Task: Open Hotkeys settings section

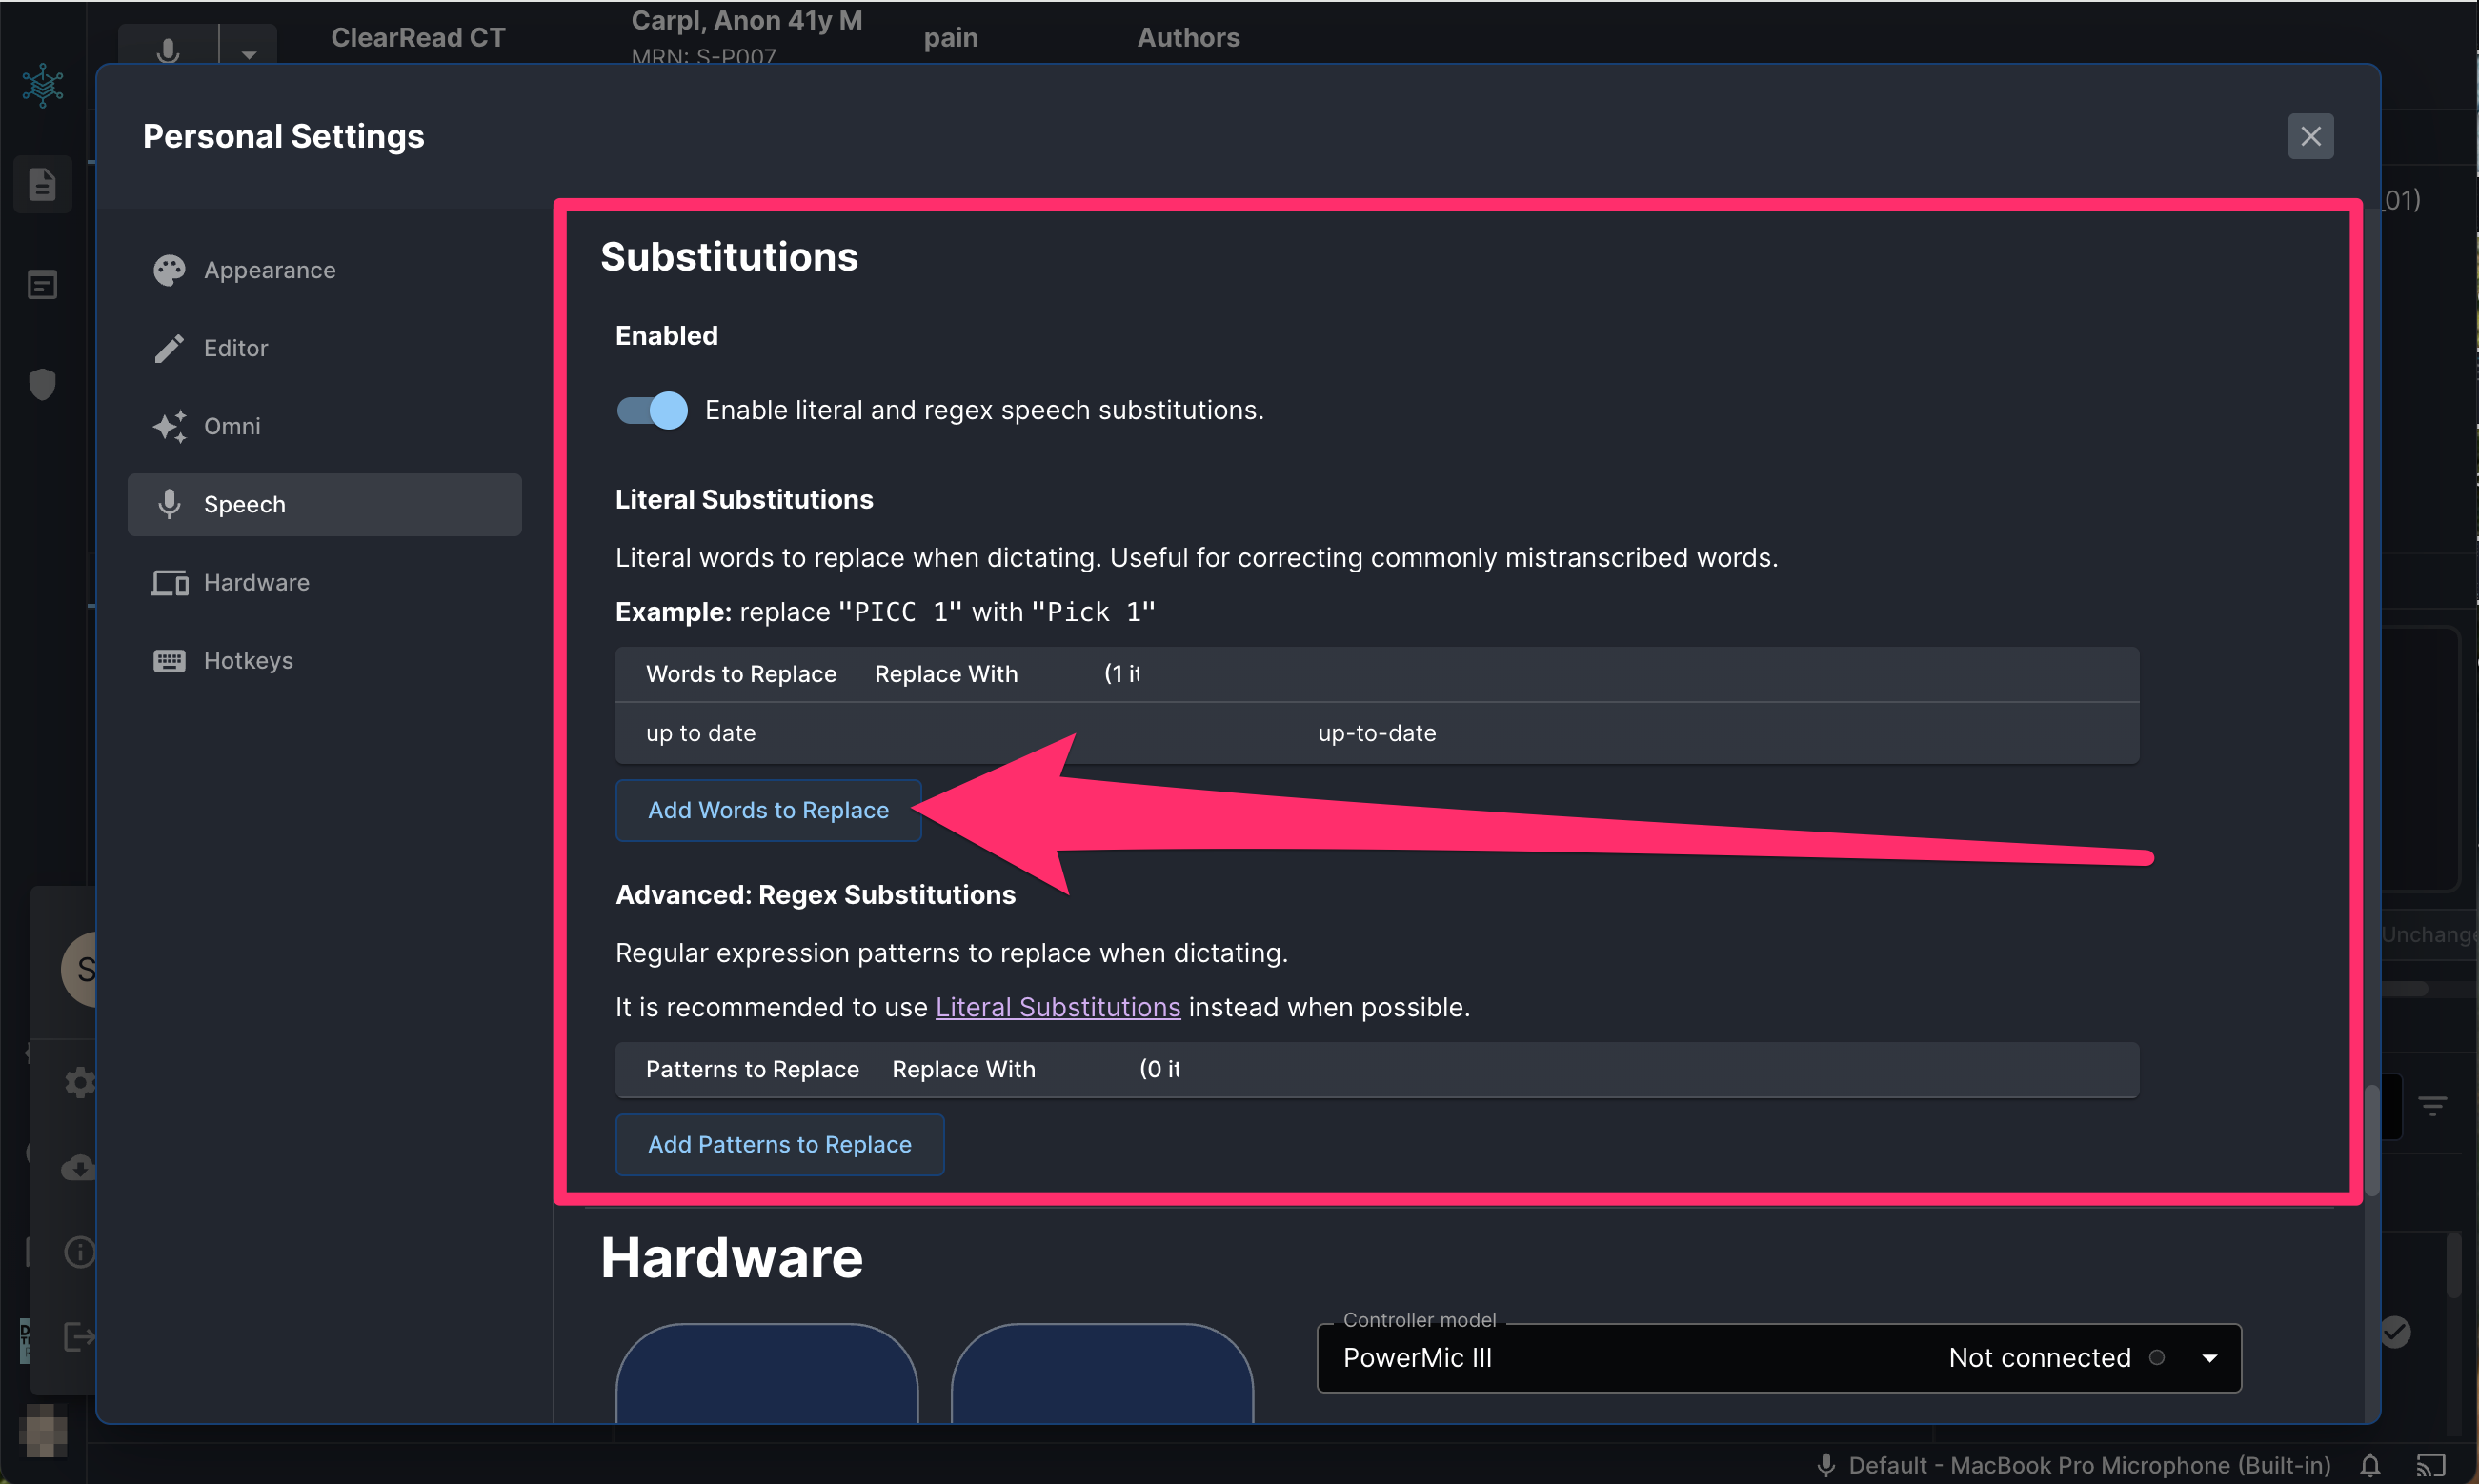Action: [324, 660]
